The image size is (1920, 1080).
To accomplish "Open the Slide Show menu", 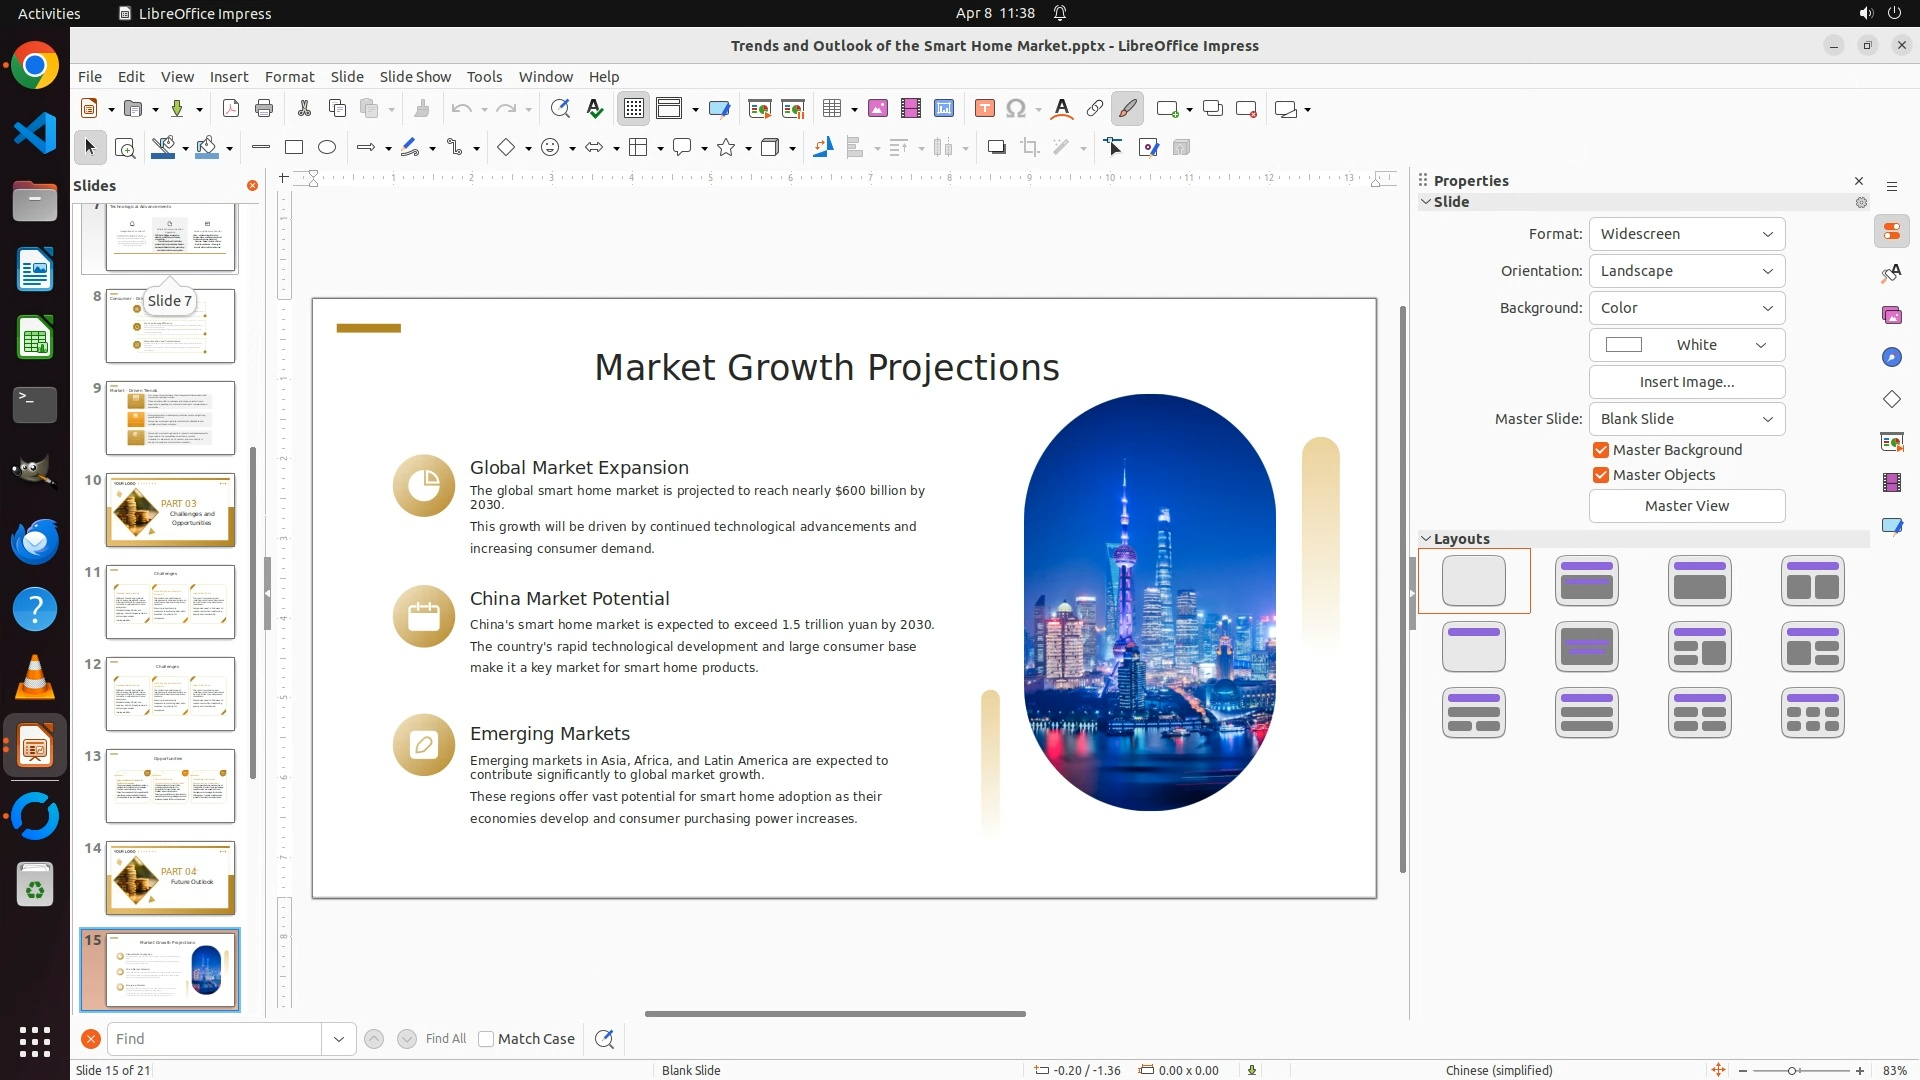I will 415,77.
